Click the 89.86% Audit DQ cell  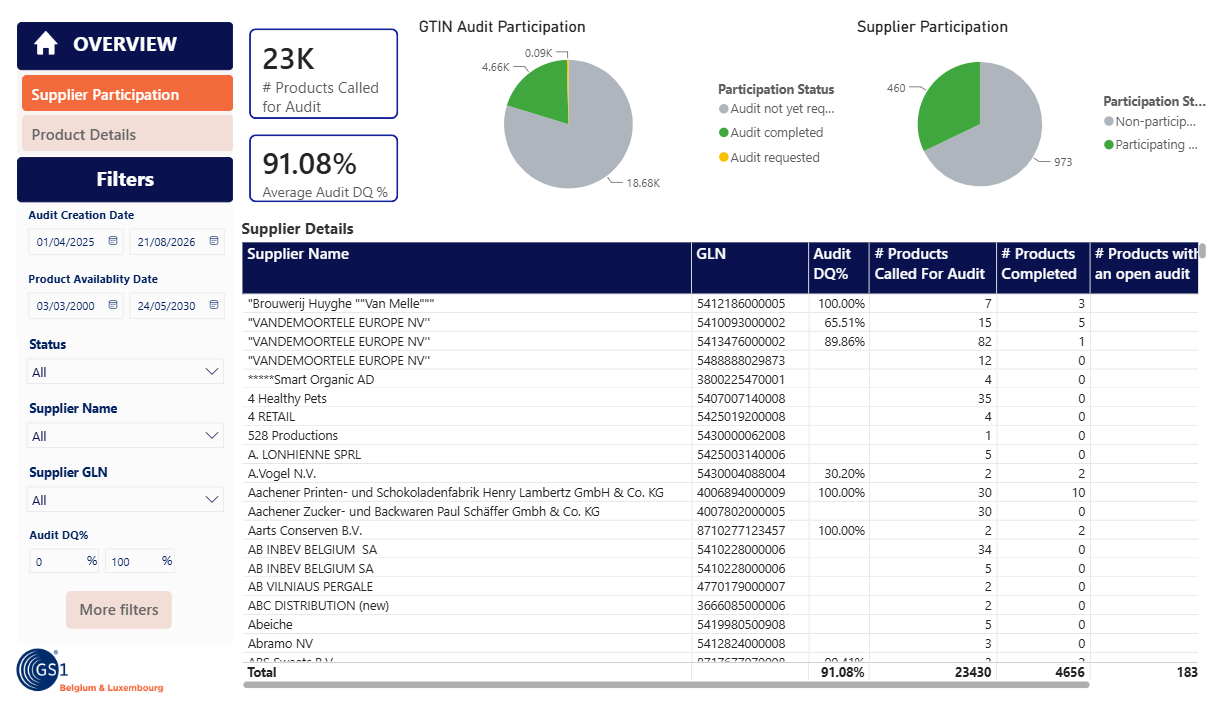click(x=841, y=341)
